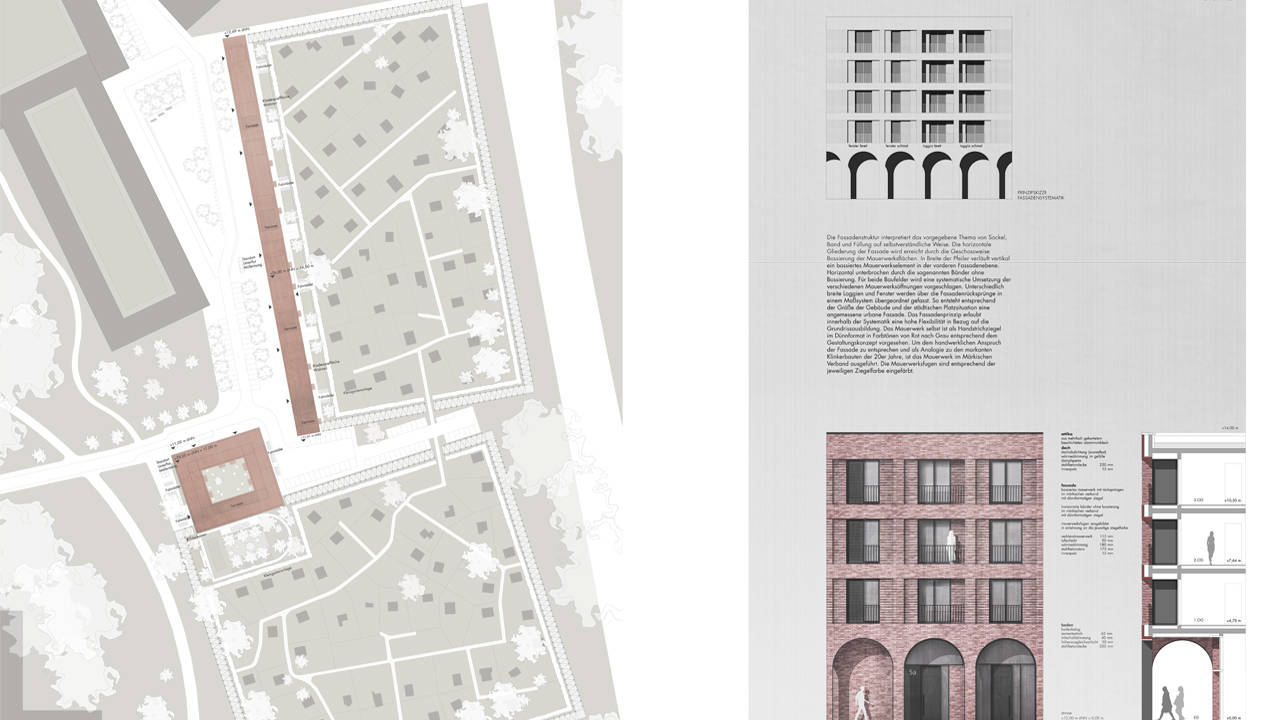Click the long red bar building on site plan
This screenshot has height=720, width=1280.
click(x=270, y=240)
